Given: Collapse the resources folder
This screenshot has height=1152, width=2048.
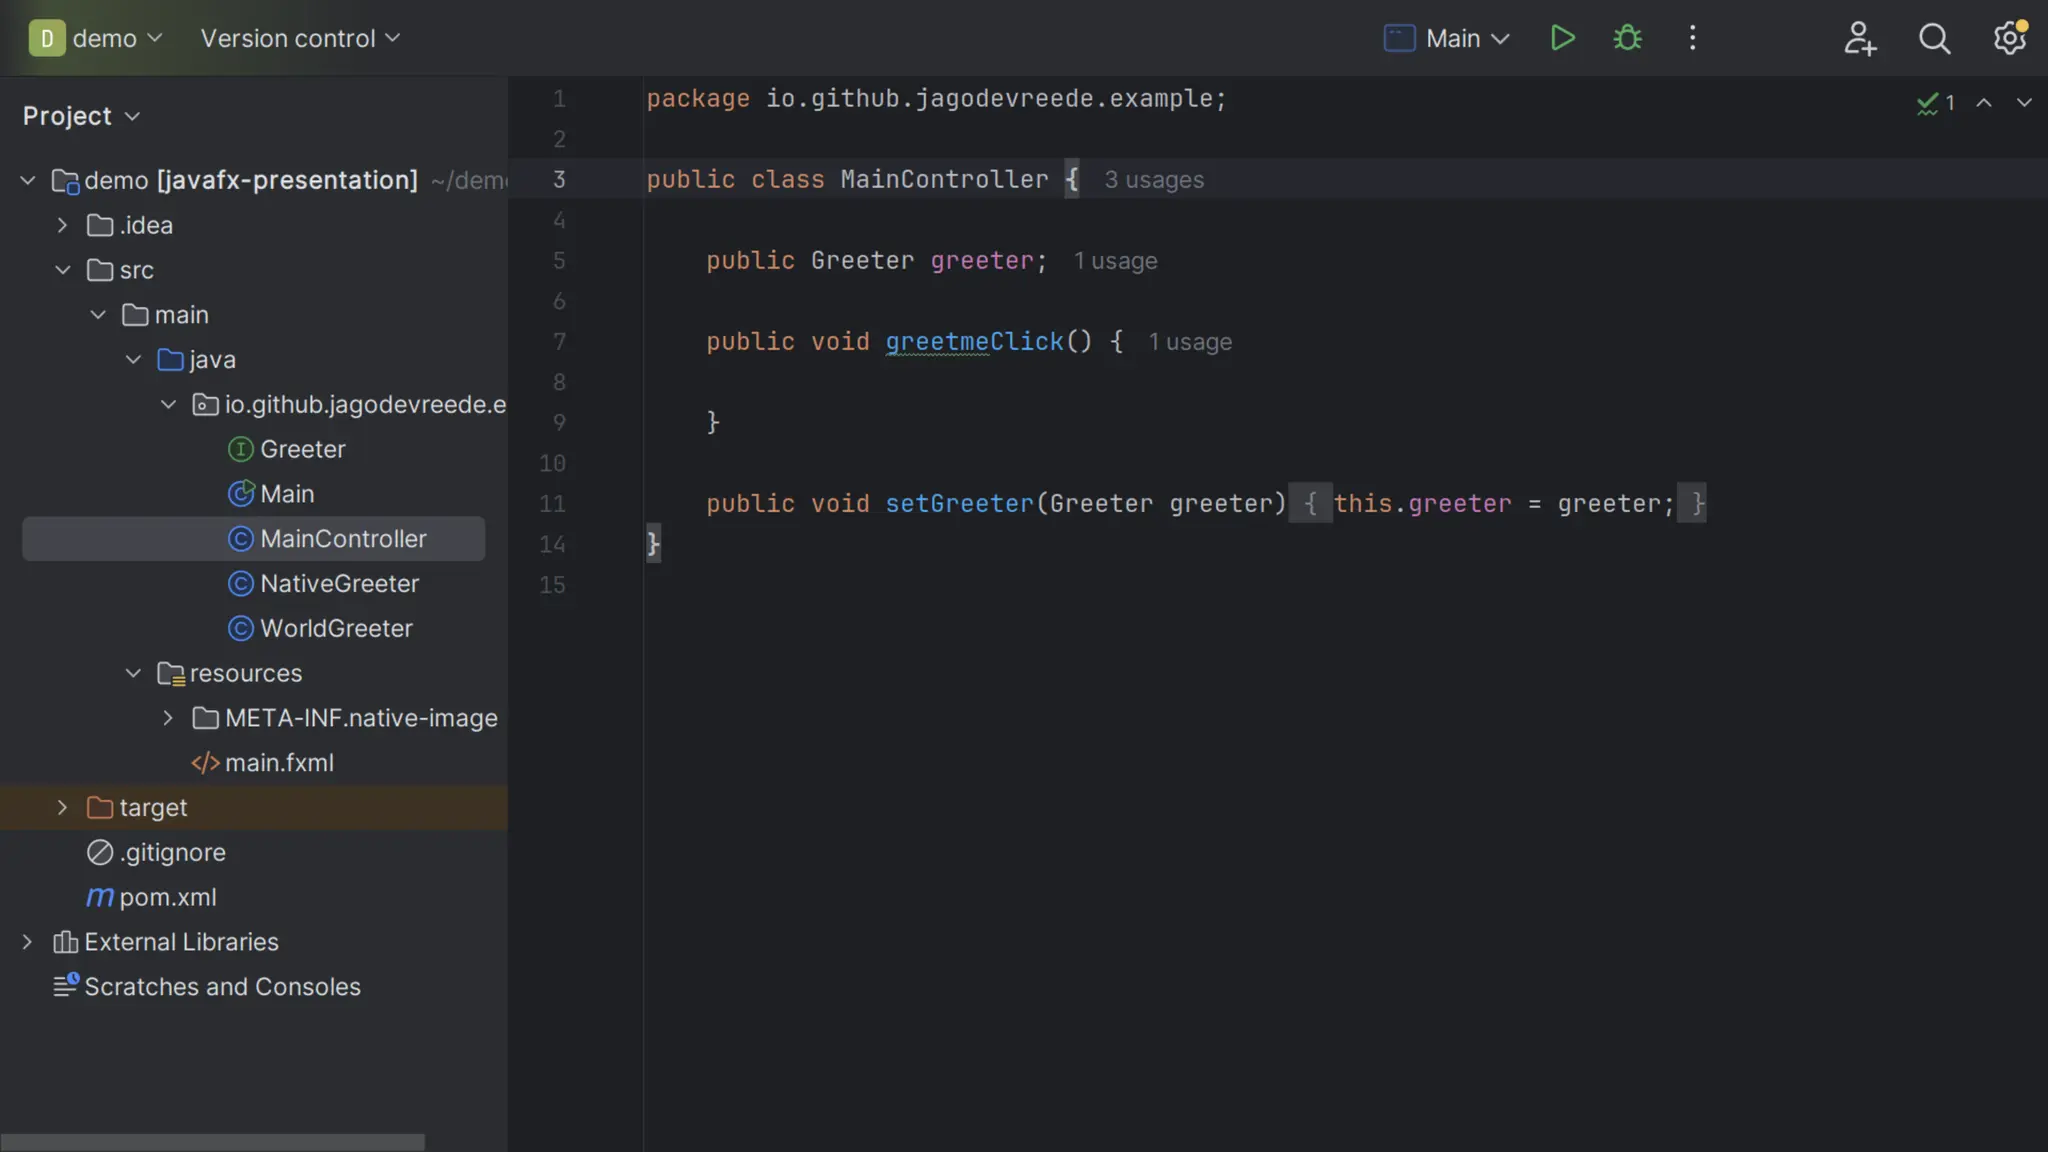Looking at the screenshot, I should [133, 673].
